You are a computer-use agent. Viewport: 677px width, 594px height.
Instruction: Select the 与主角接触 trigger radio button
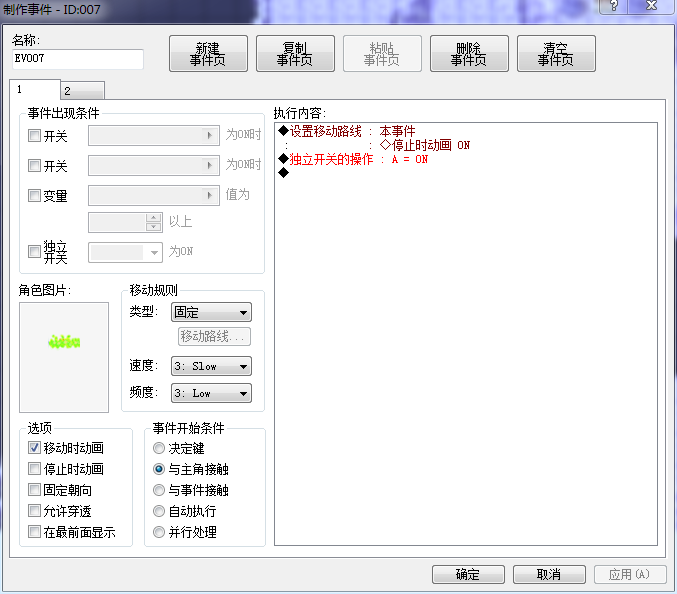point(159,469)
